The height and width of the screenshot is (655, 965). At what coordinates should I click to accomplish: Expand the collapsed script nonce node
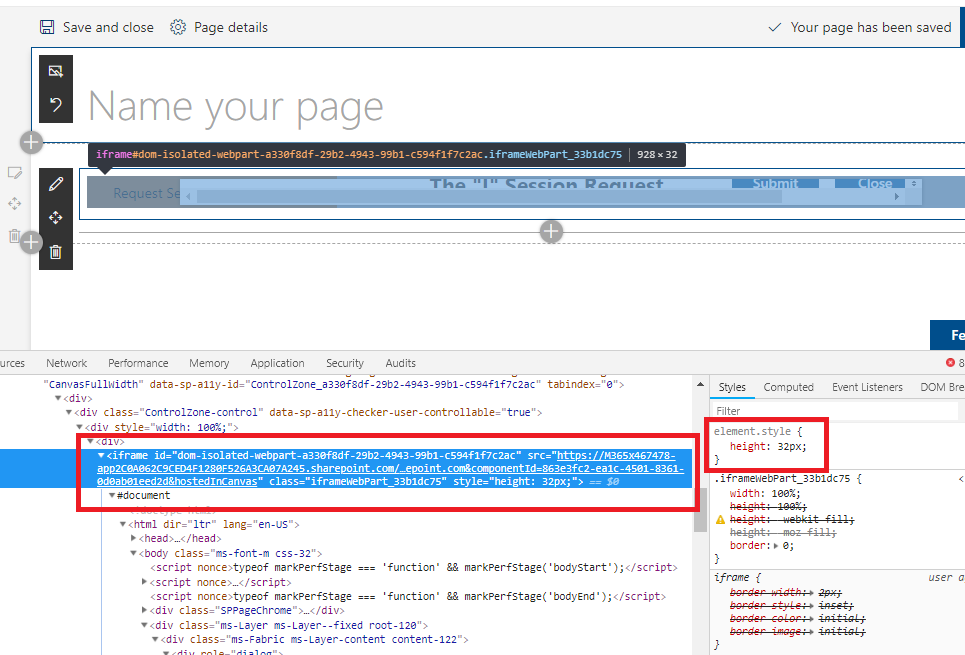tap(145, 582)
